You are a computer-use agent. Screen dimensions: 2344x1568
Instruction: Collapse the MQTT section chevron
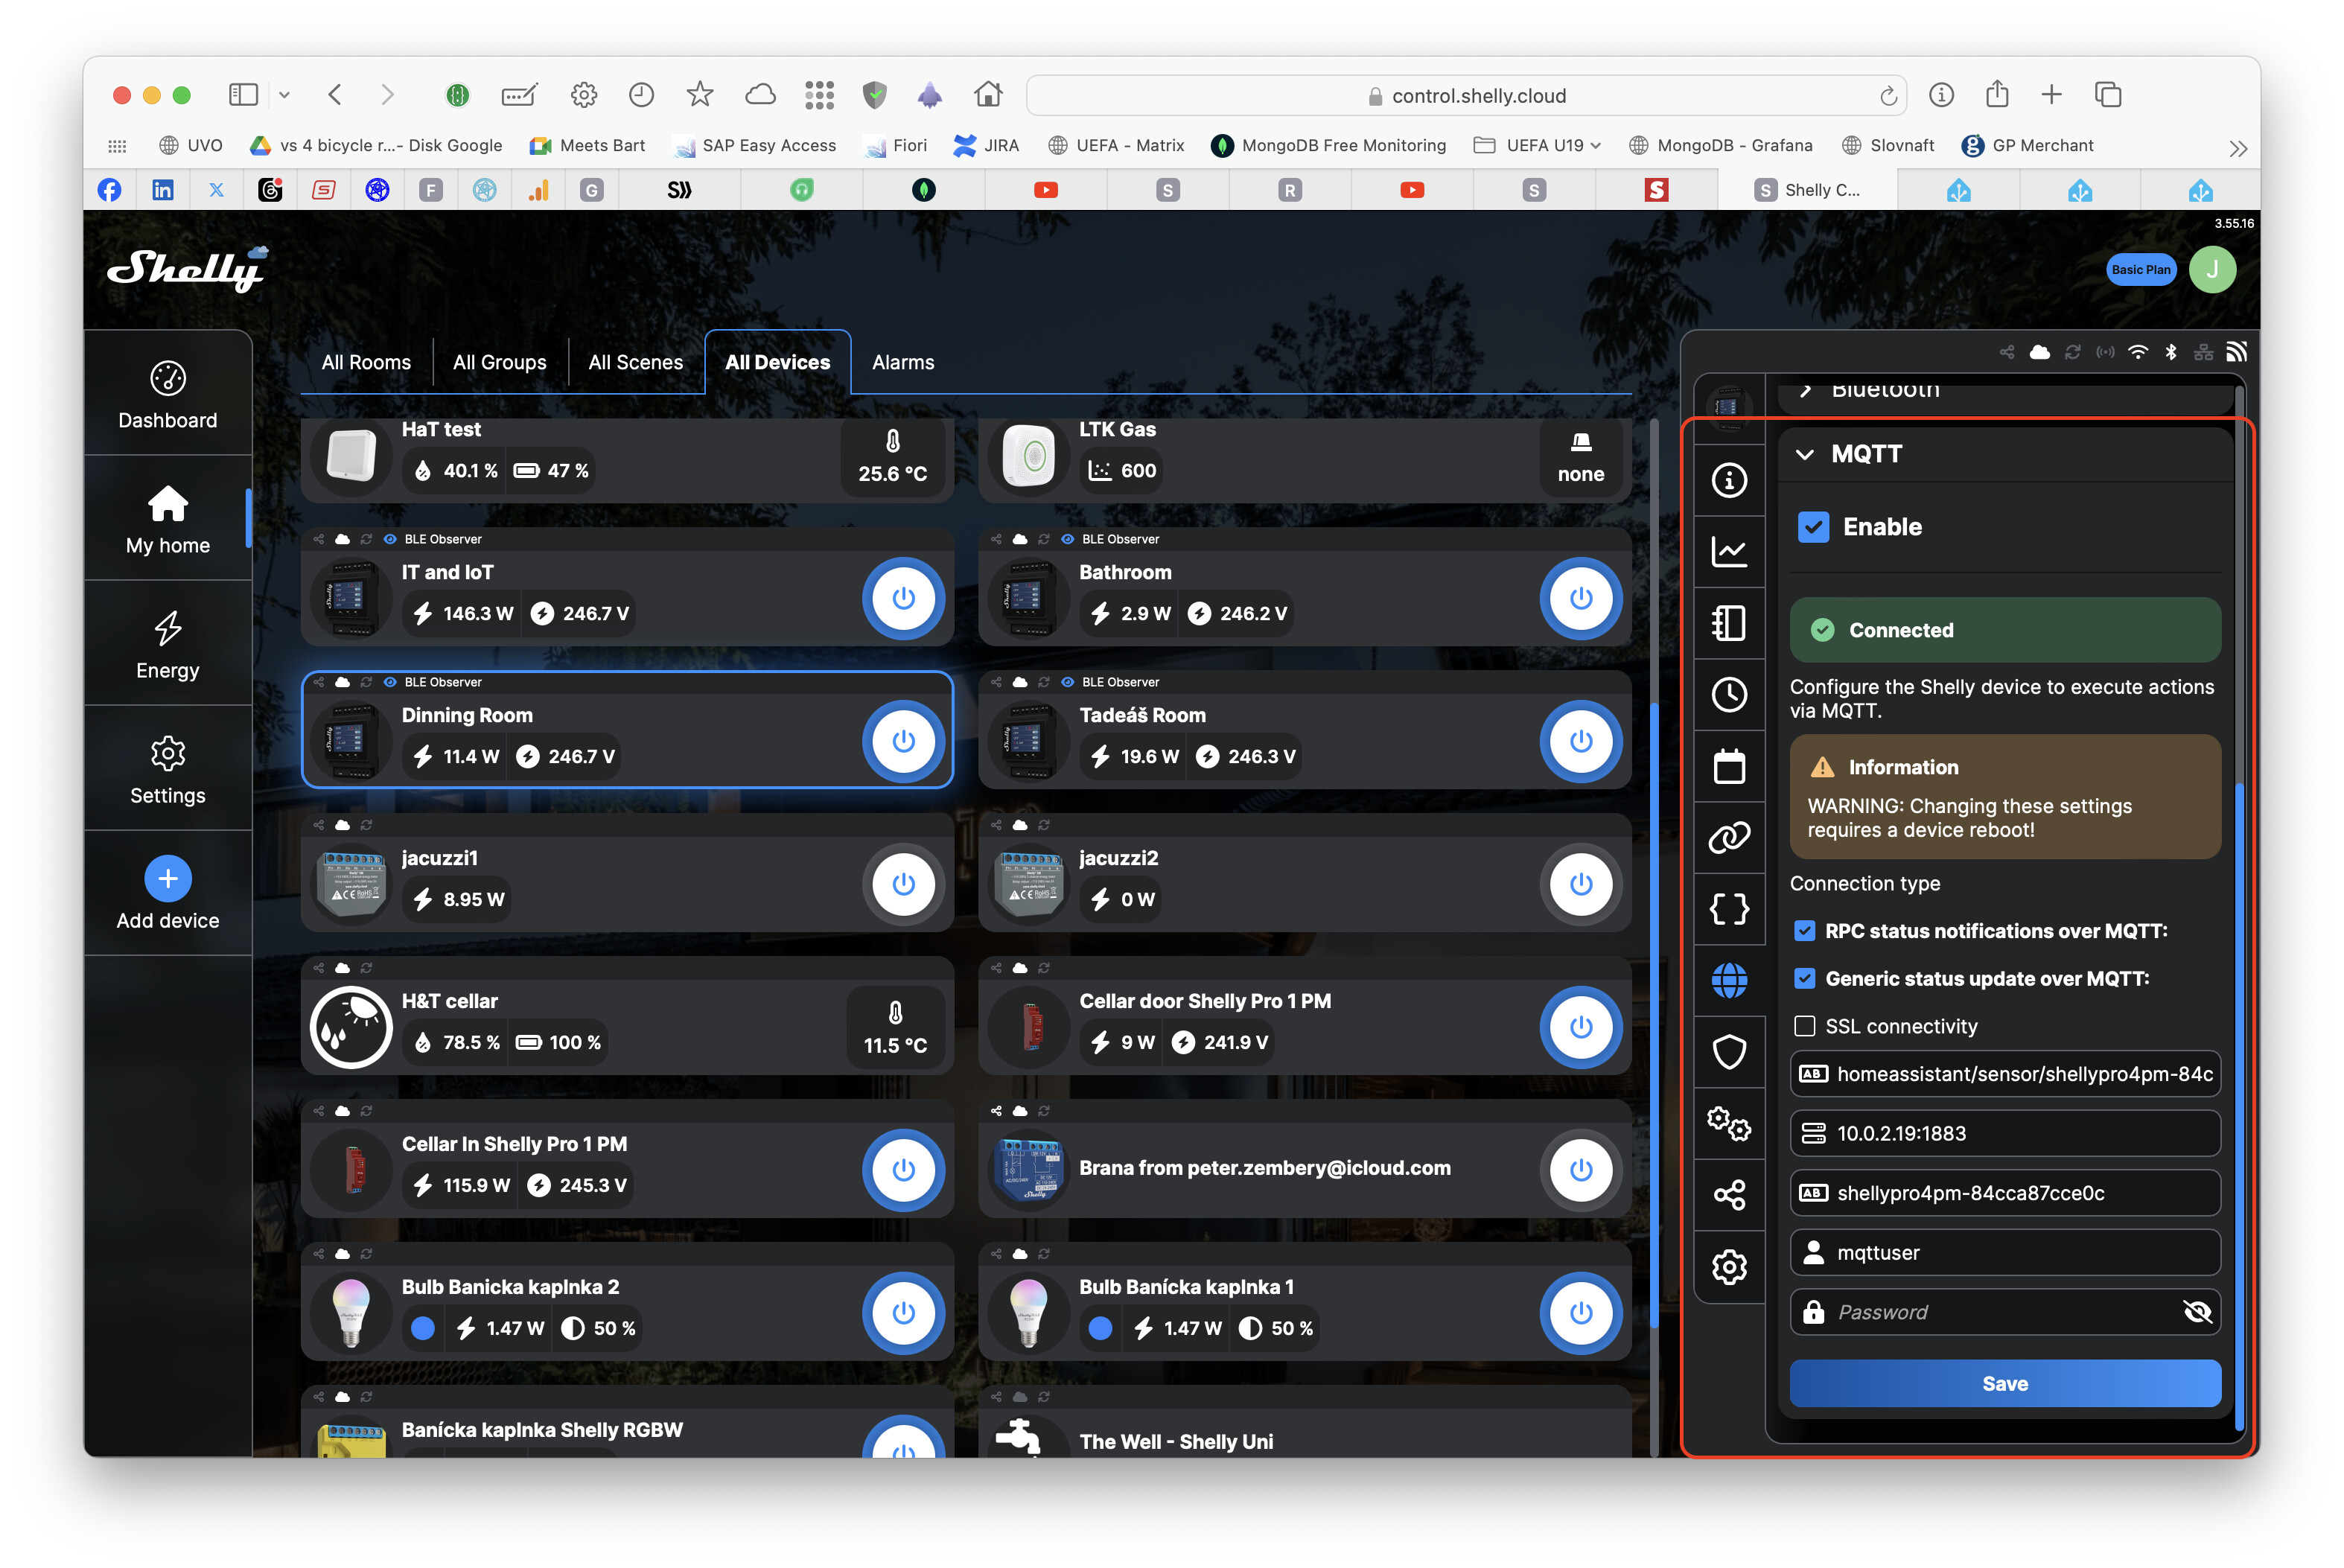(1805, 454)
